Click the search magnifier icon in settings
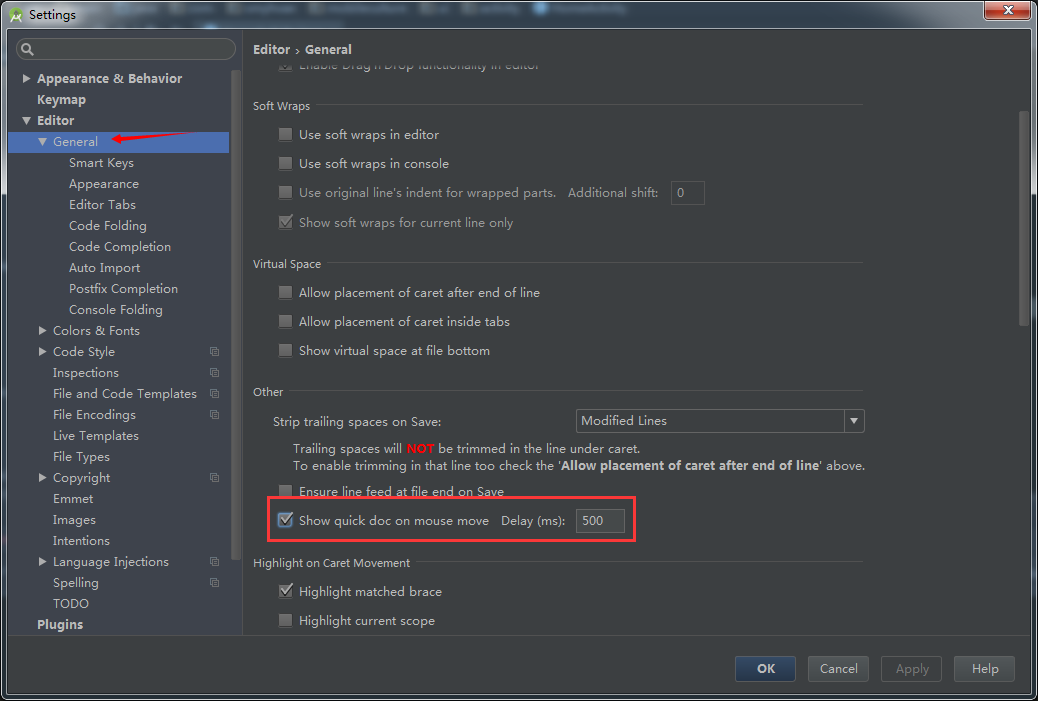The height and width of the screenshot is (701, 1038). point(27,49)
